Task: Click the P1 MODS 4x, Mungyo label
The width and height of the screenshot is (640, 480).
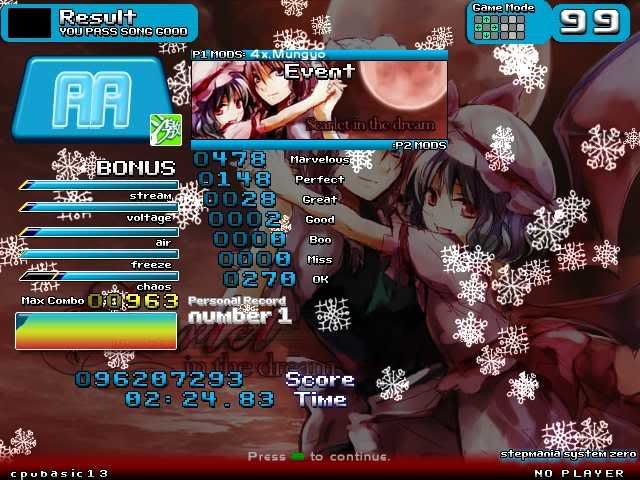Action: [259, 54]
